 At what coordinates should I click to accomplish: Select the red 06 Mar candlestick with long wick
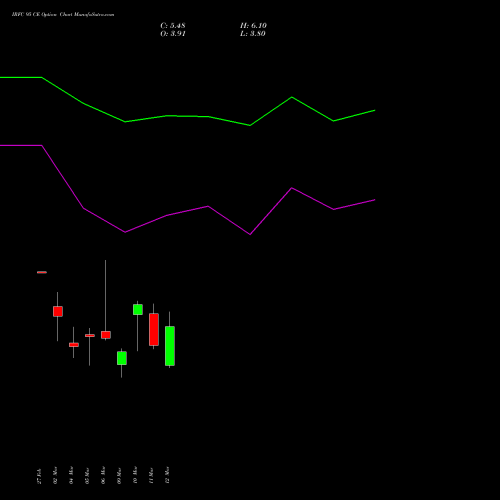(x=106, y=335)
